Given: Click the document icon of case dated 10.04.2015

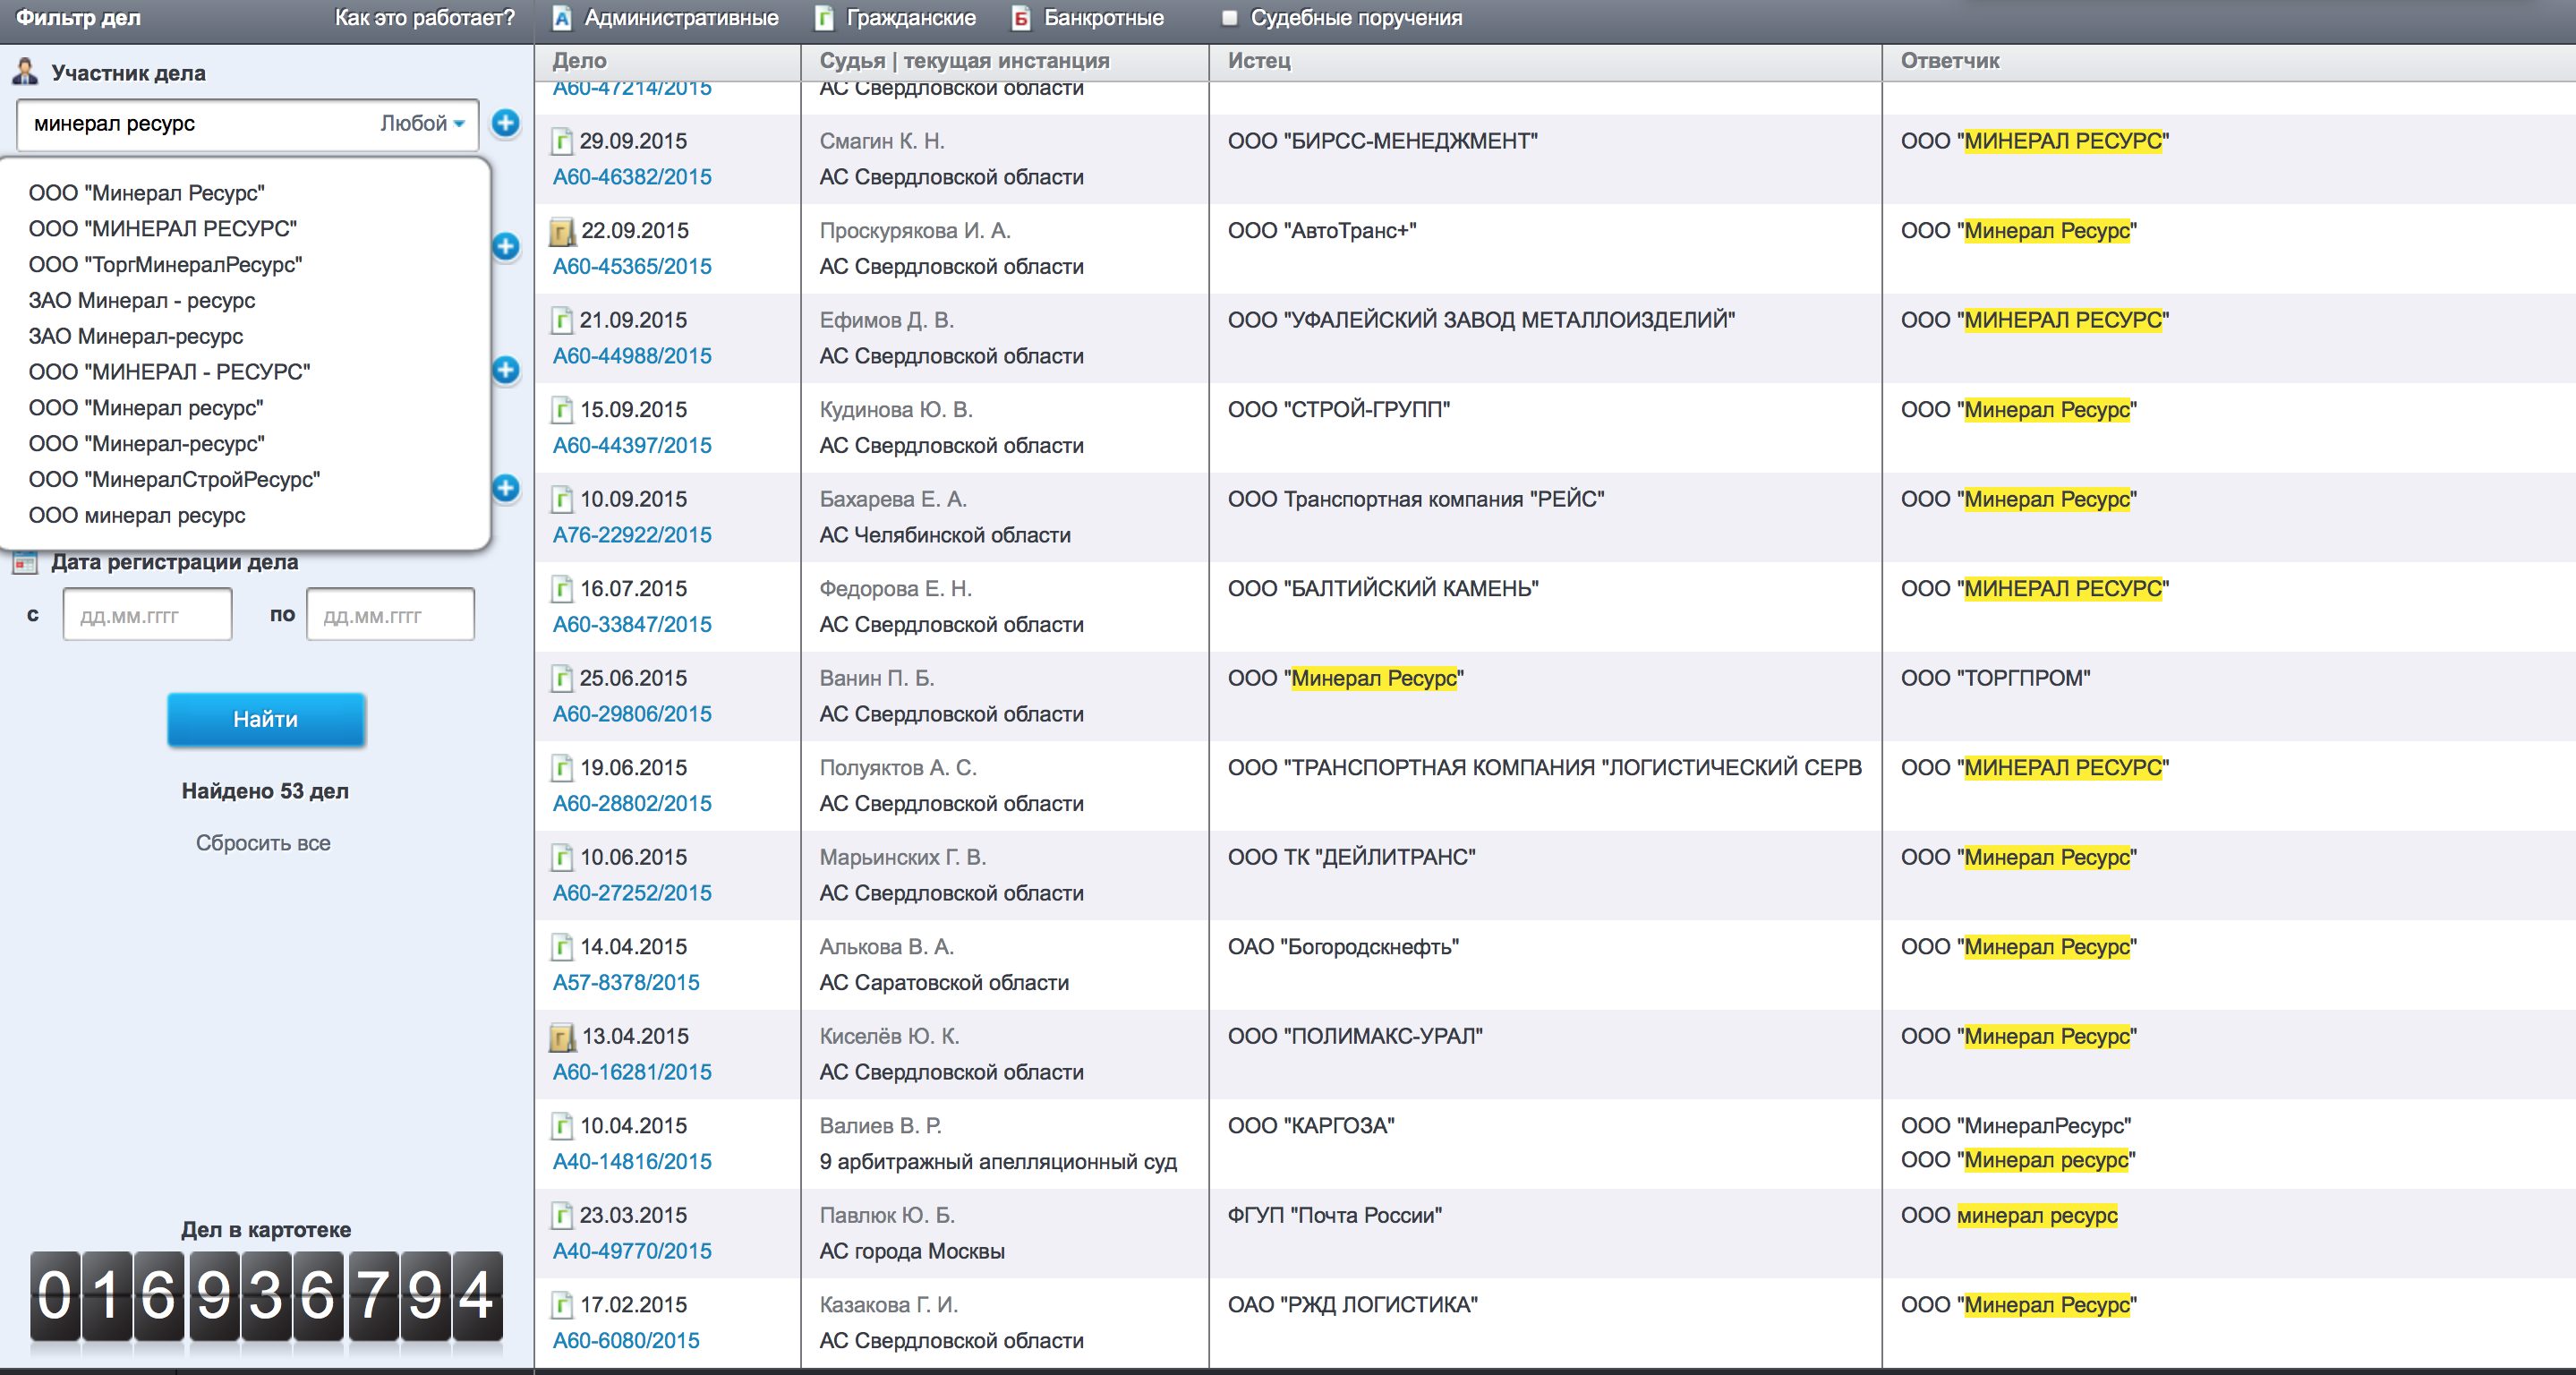Looking at the screenshot, I should click(x=562, y=1126).
